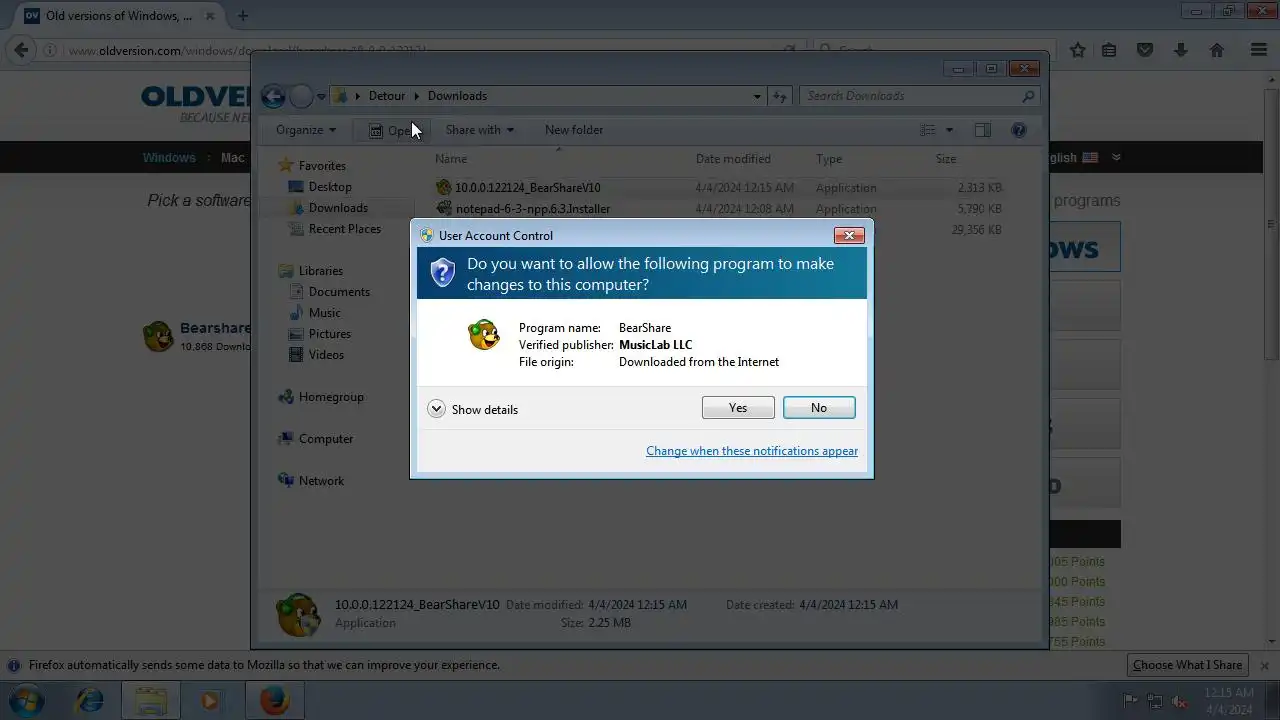
Task: Select Network in navigation pane
Action: pyautogui.click(x=321, y=481)
